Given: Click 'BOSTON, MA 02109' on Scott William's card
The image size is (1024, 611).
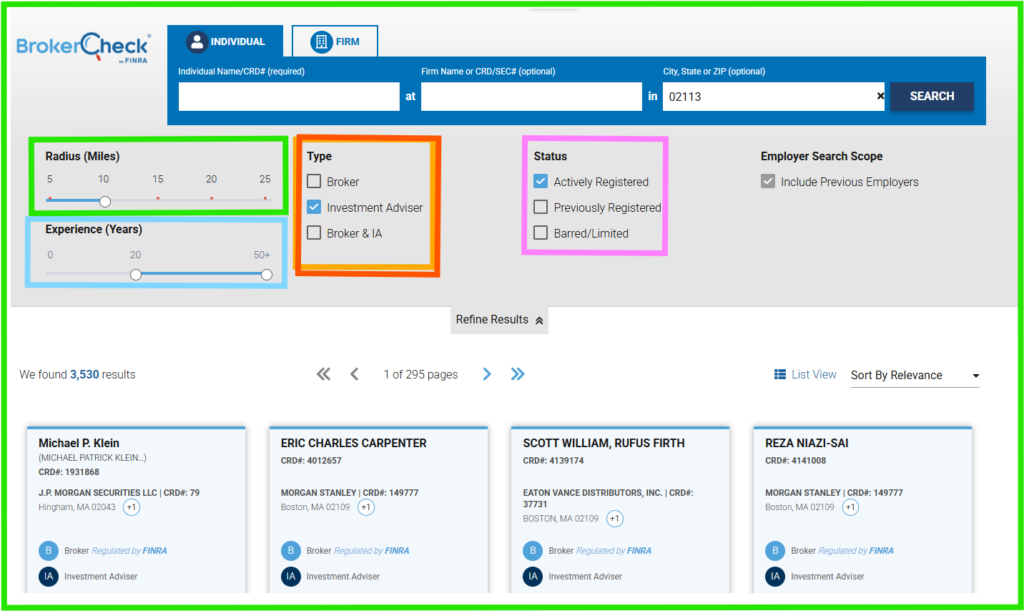Looking at the screenshot, I should (x=560, y=519).
